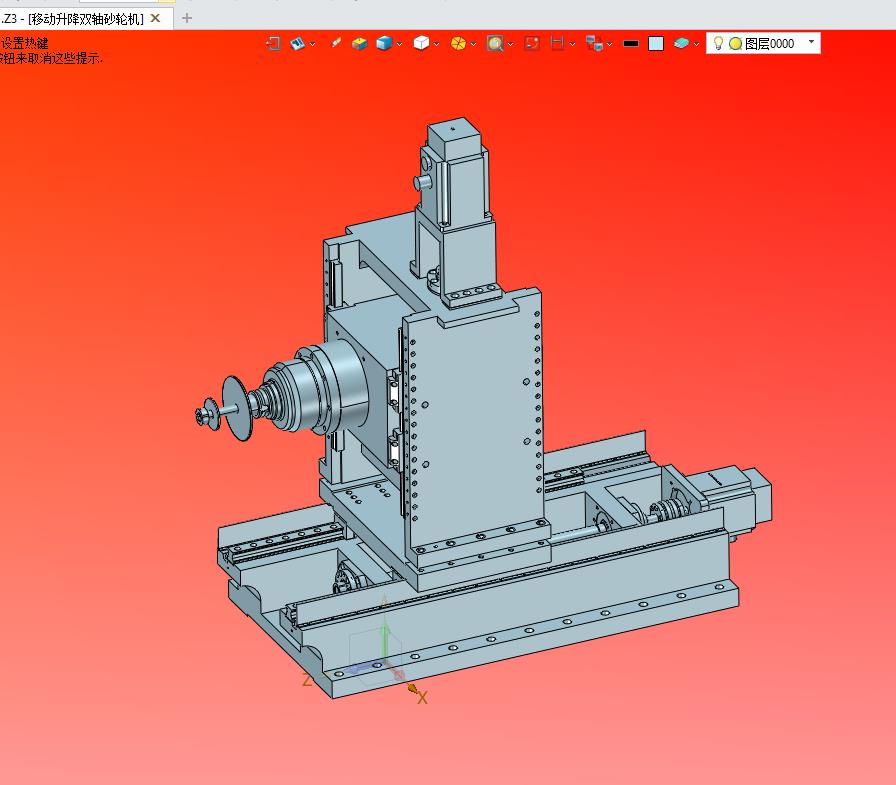
Task: Open the teal plane dropdown arrow
Action: click(x=697, y=44)
